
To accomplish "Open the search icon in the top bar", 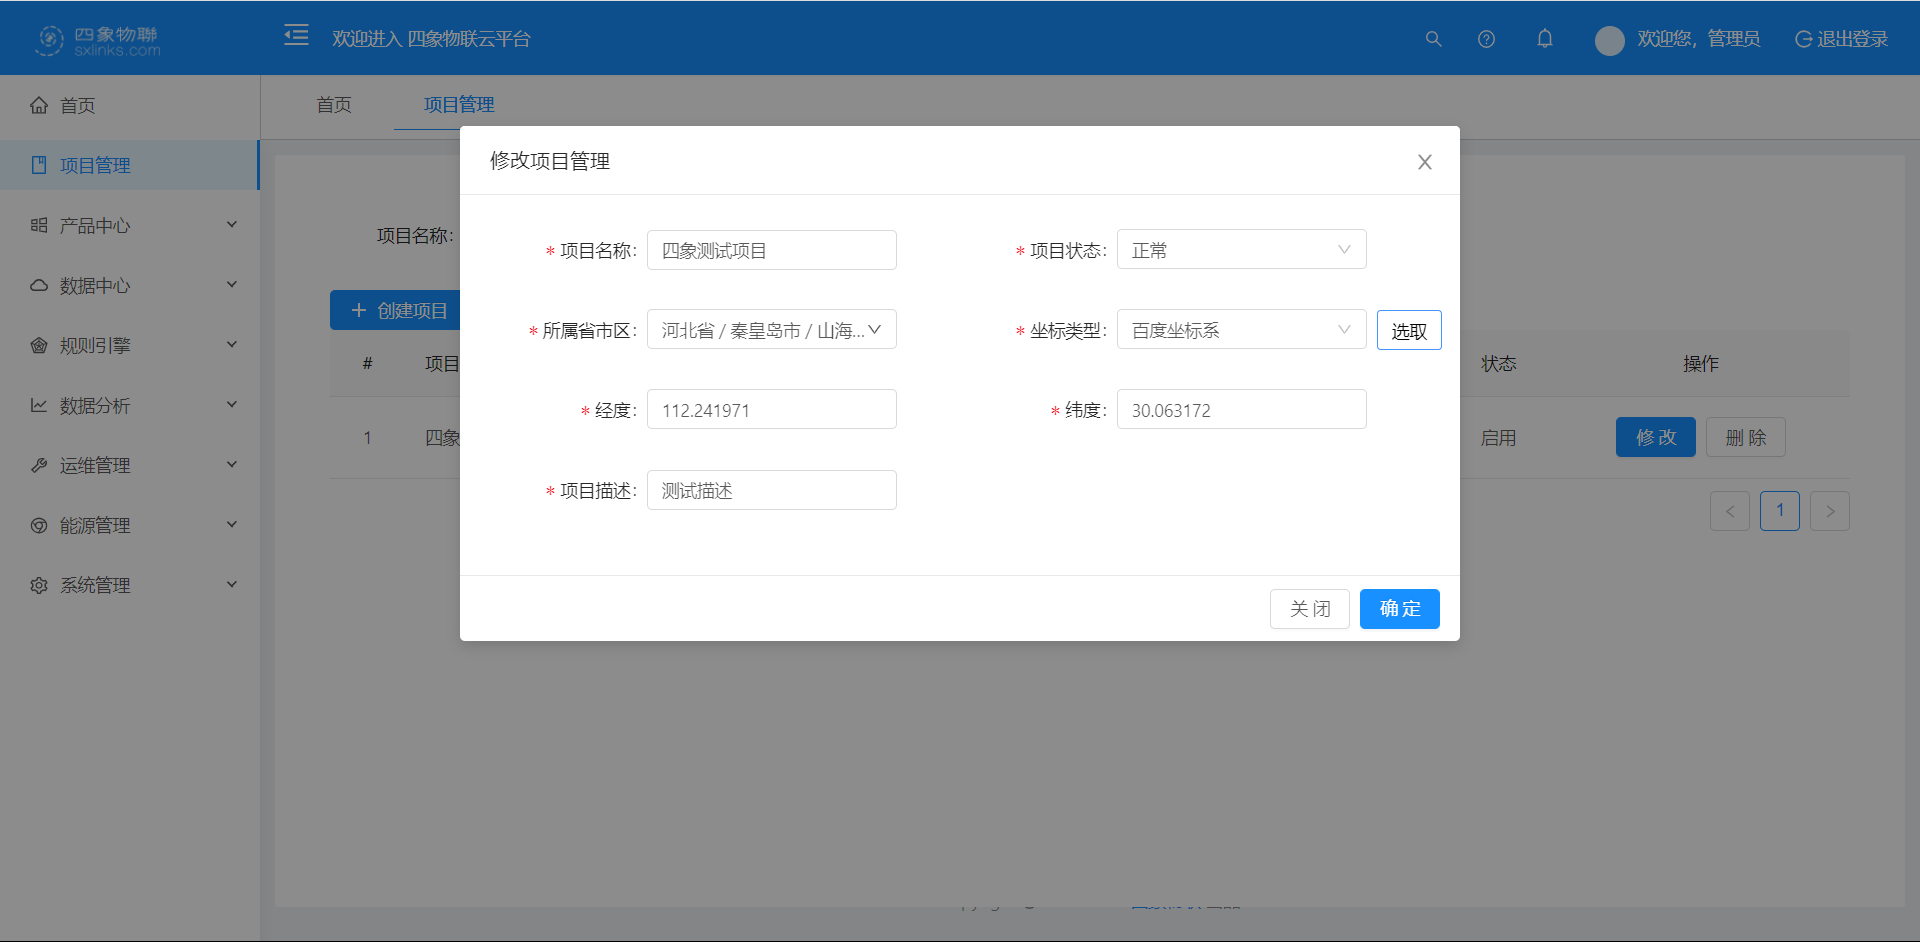I will pyautogui.click(x=1434, y=39).
